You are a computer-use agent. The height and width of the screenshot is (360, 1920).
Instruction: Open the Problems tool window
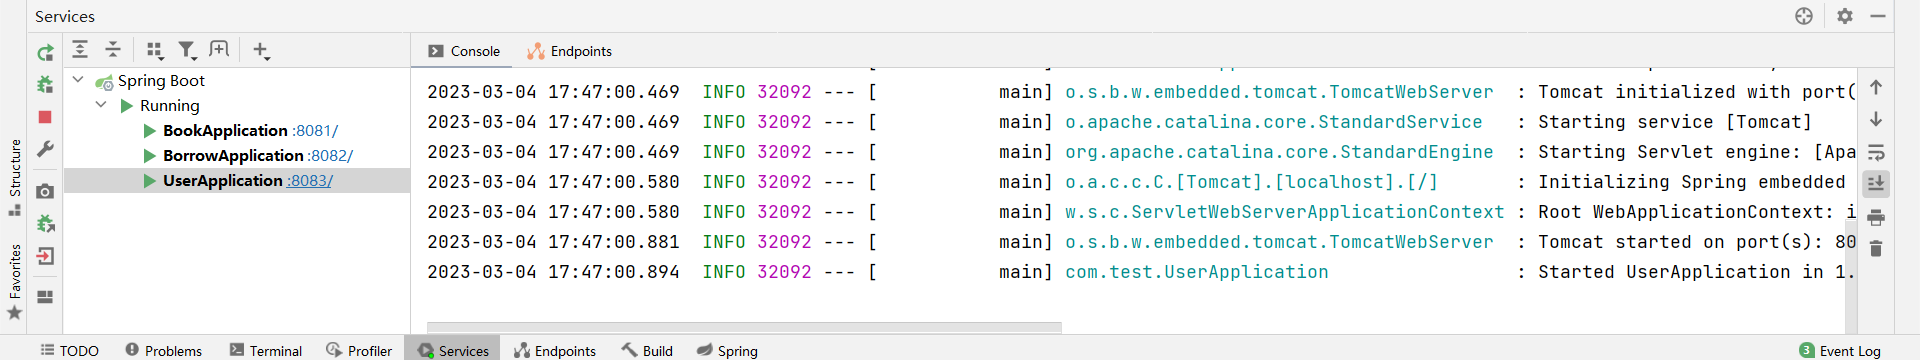[164, 350]
